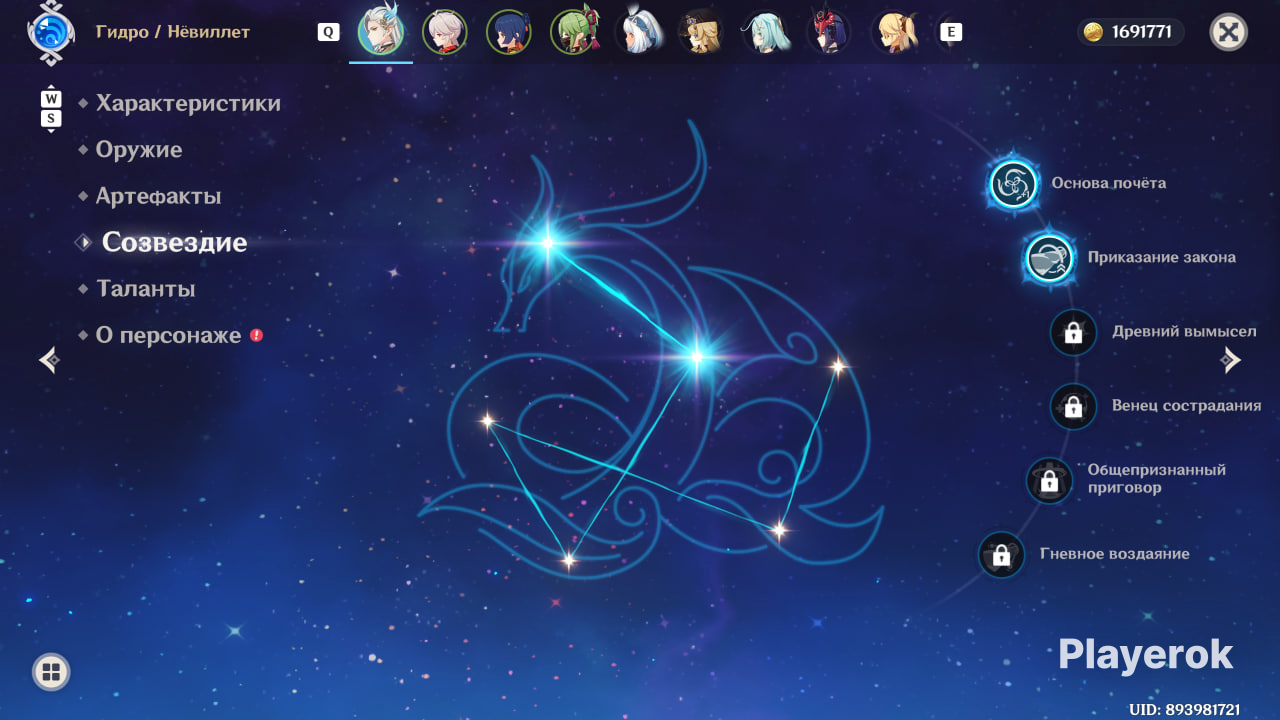Click the bright star at the constellation's center
Viewport: 1280px width, 720px height.
point(696,355)
